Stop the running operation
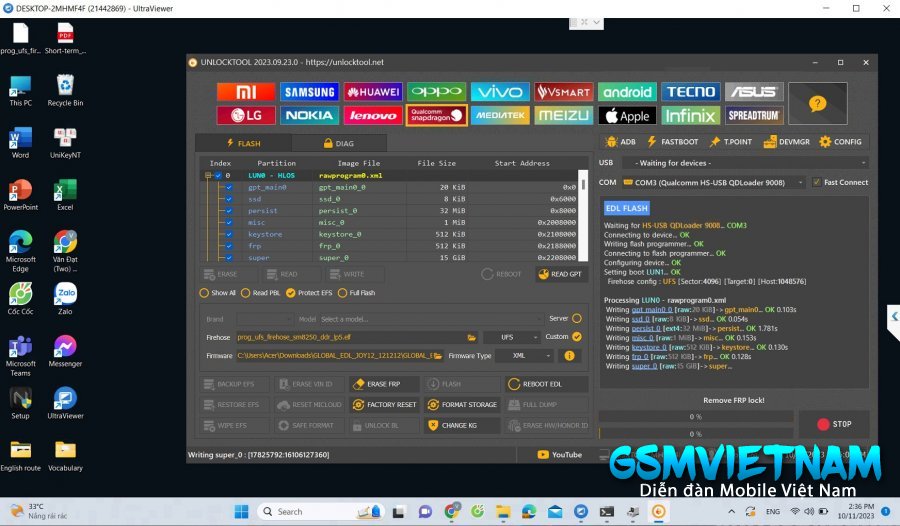Screen dimensions: 900x526 (x=834, y=424)
